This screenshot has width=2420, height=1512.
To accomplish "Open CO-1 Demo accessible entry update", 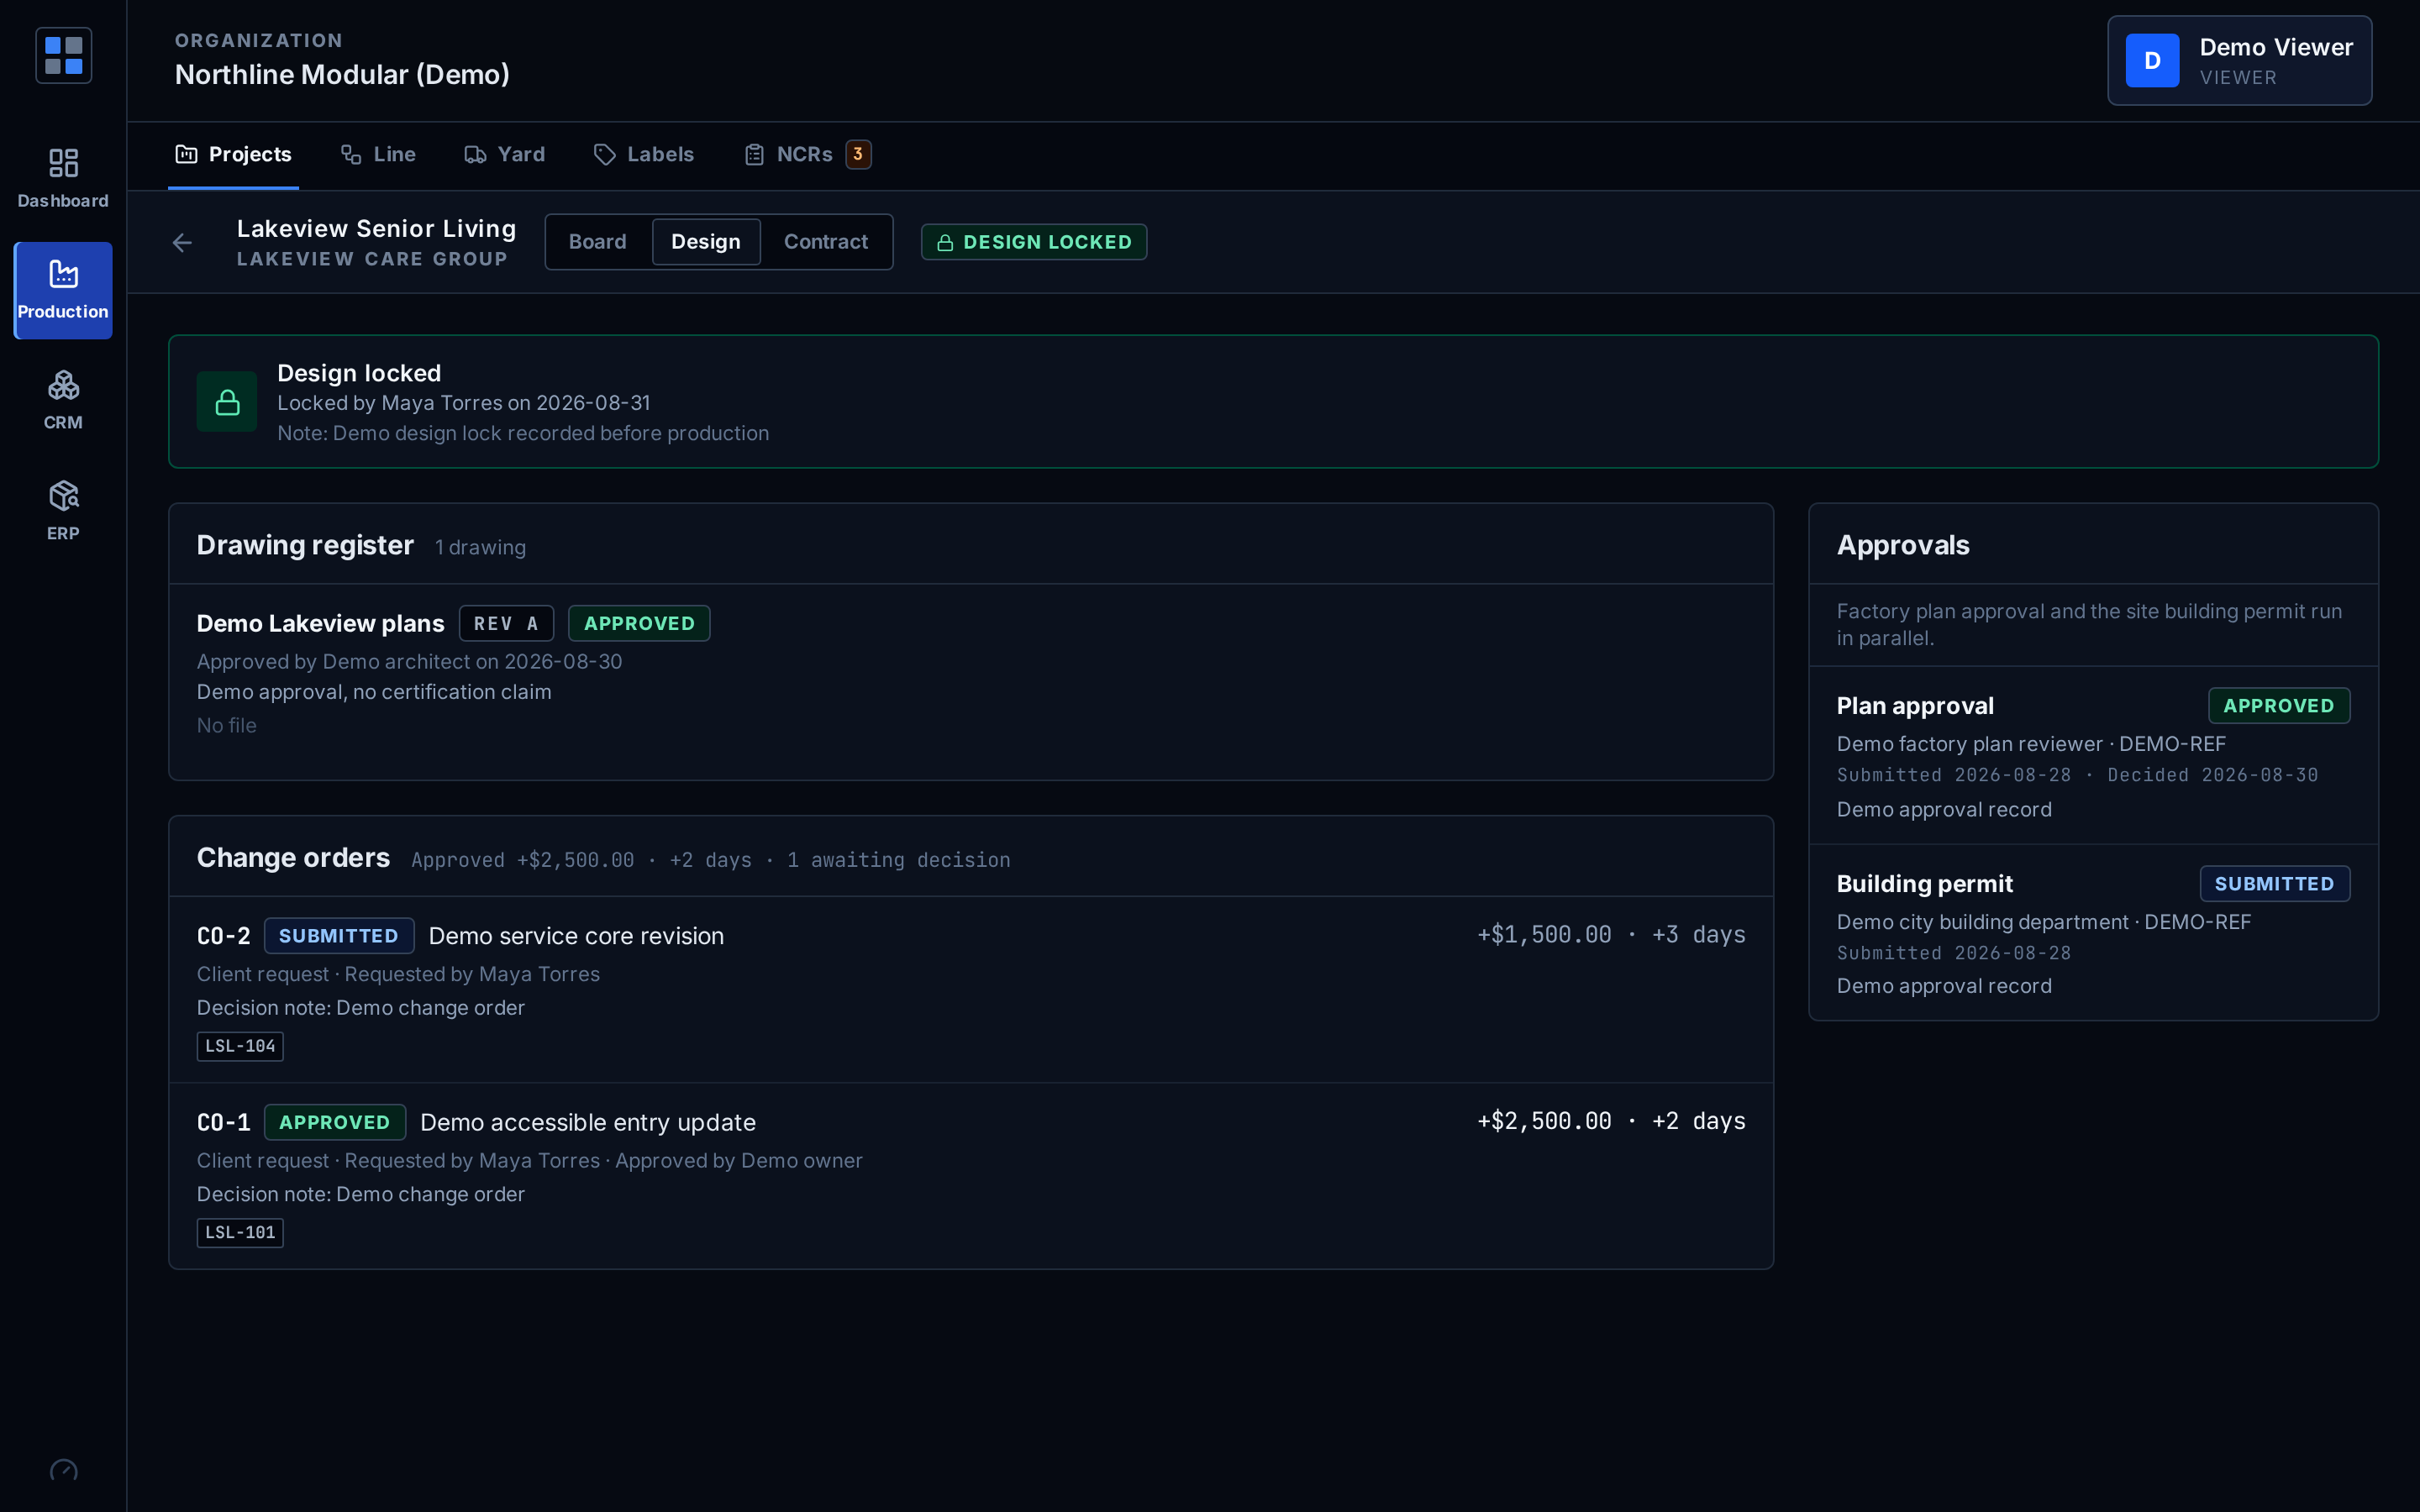I will click(x=588, y=1122).
